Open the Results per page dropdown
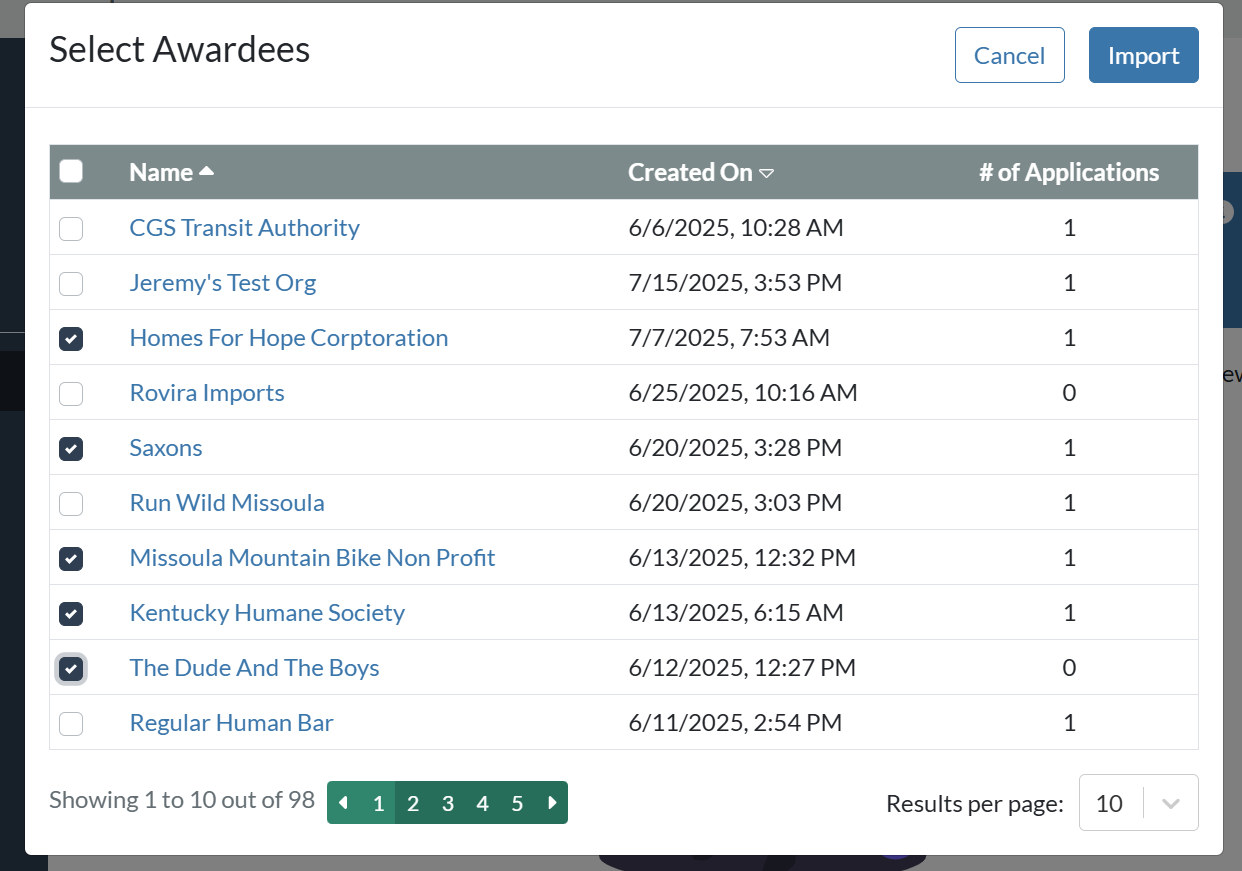The image size is (1242, 871). [1110, 803]
